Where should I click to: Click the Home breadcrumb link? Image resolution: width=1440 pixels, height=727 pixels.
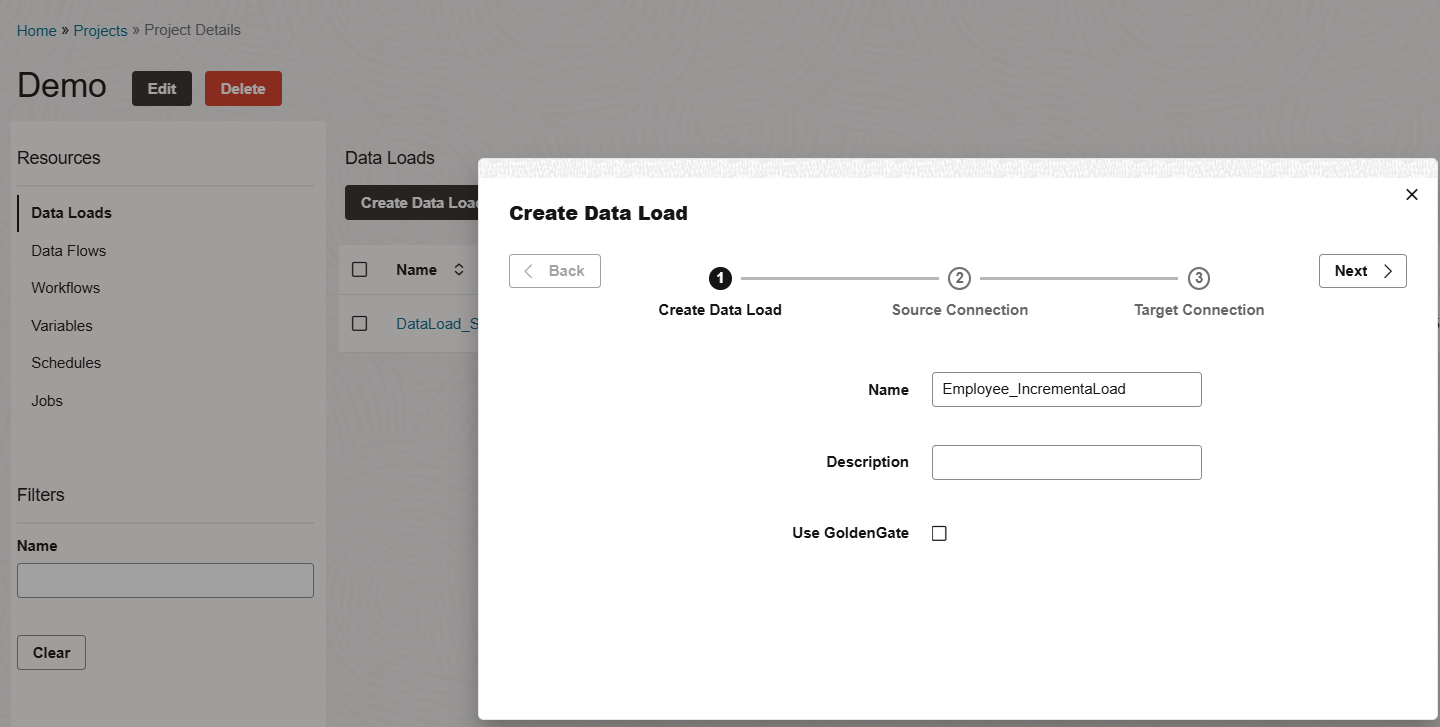click(37, 31)
